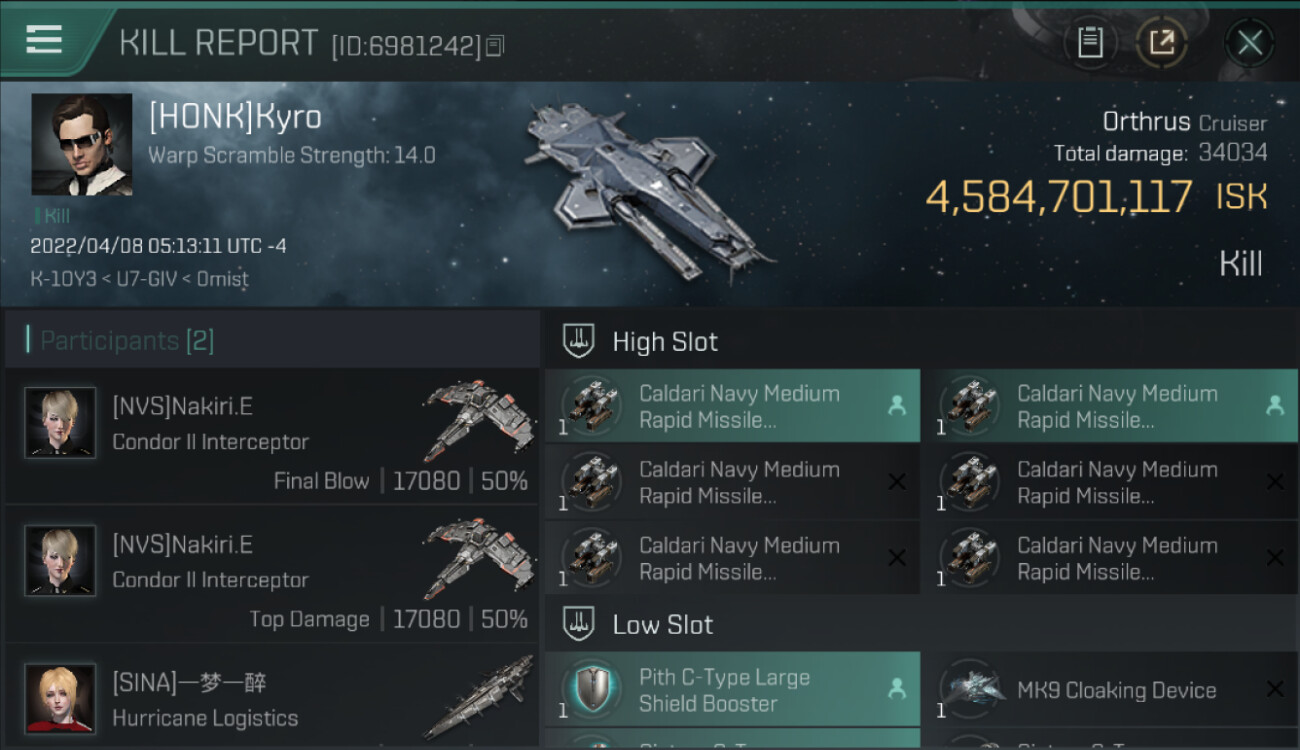The width and height of the screenshot is (1300, 750).
Task: Close the kill report window
Action: 1249,43
